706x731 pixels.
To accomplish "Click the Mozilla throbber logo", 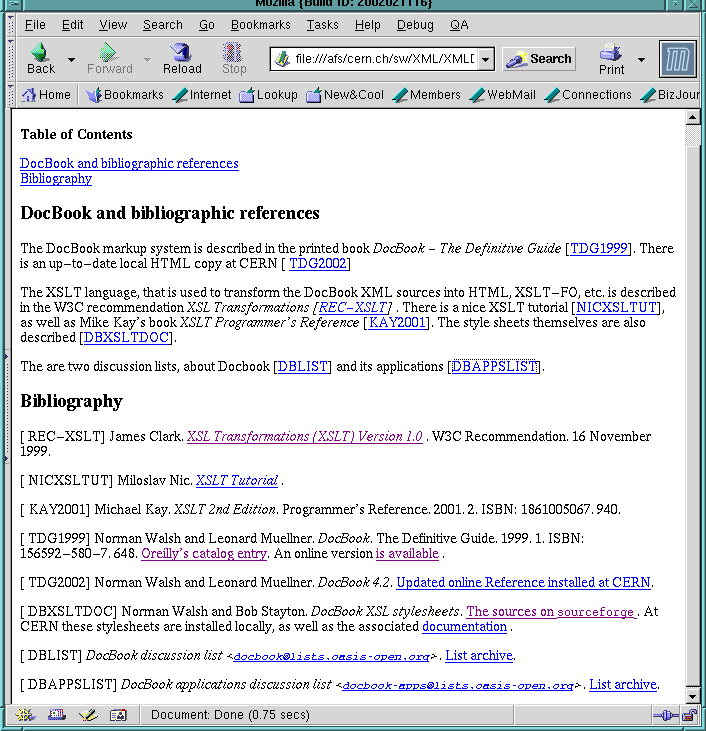I will (x=678, y=59).
